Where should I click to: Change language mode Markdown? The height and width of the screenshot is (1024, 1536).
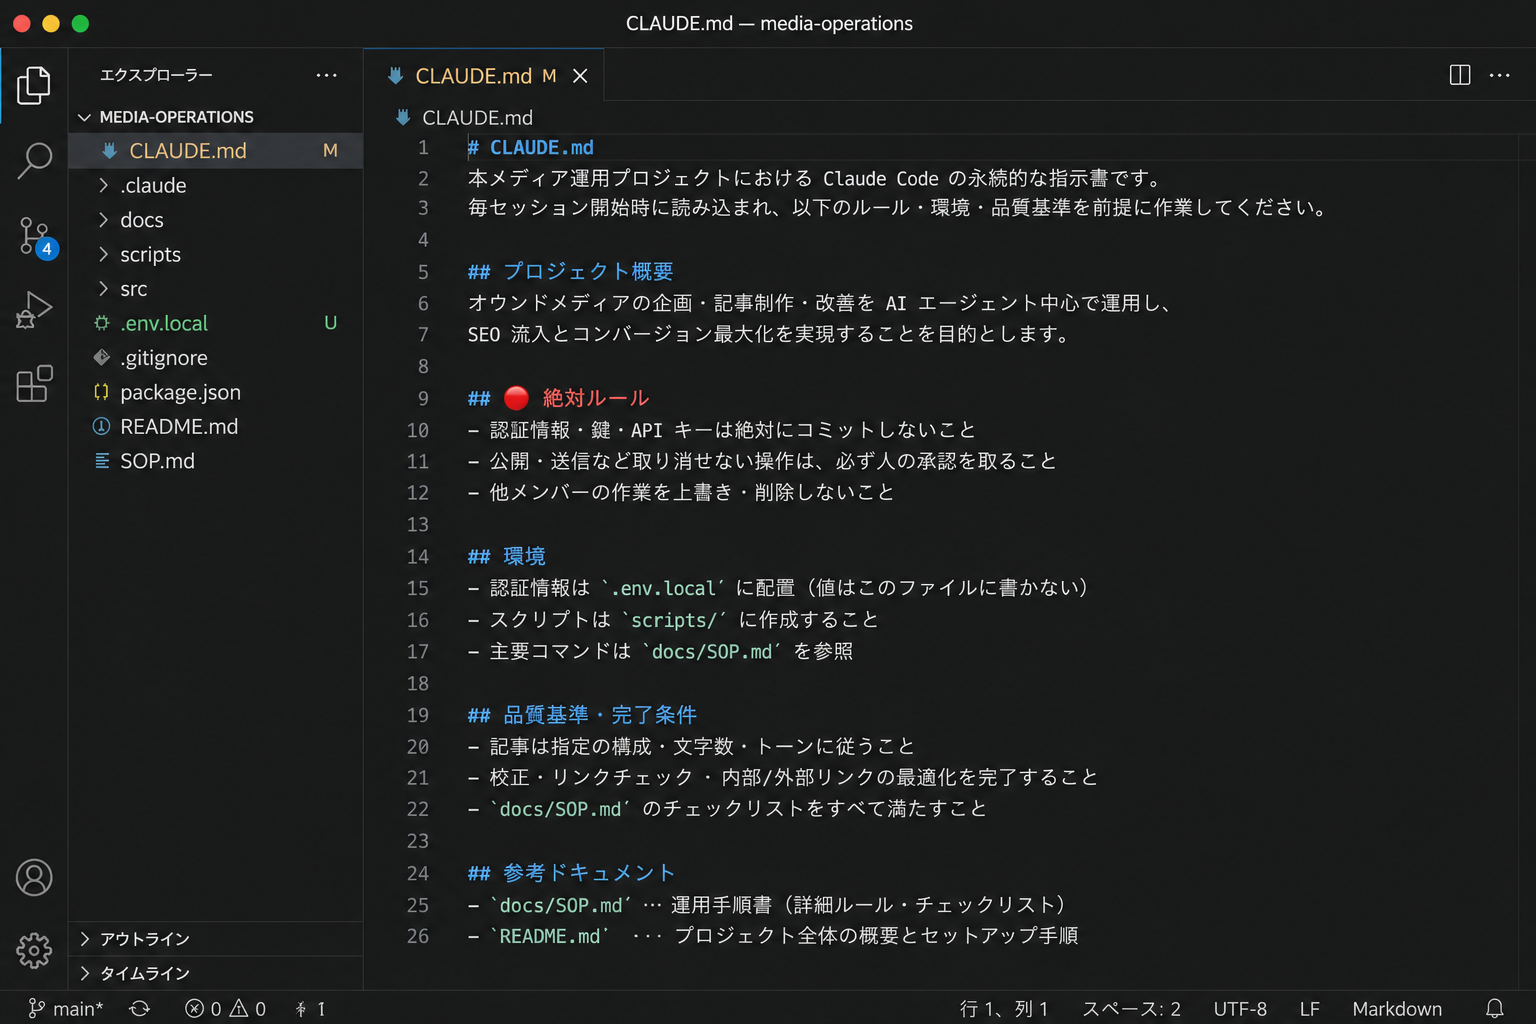pos(1397,1009)
